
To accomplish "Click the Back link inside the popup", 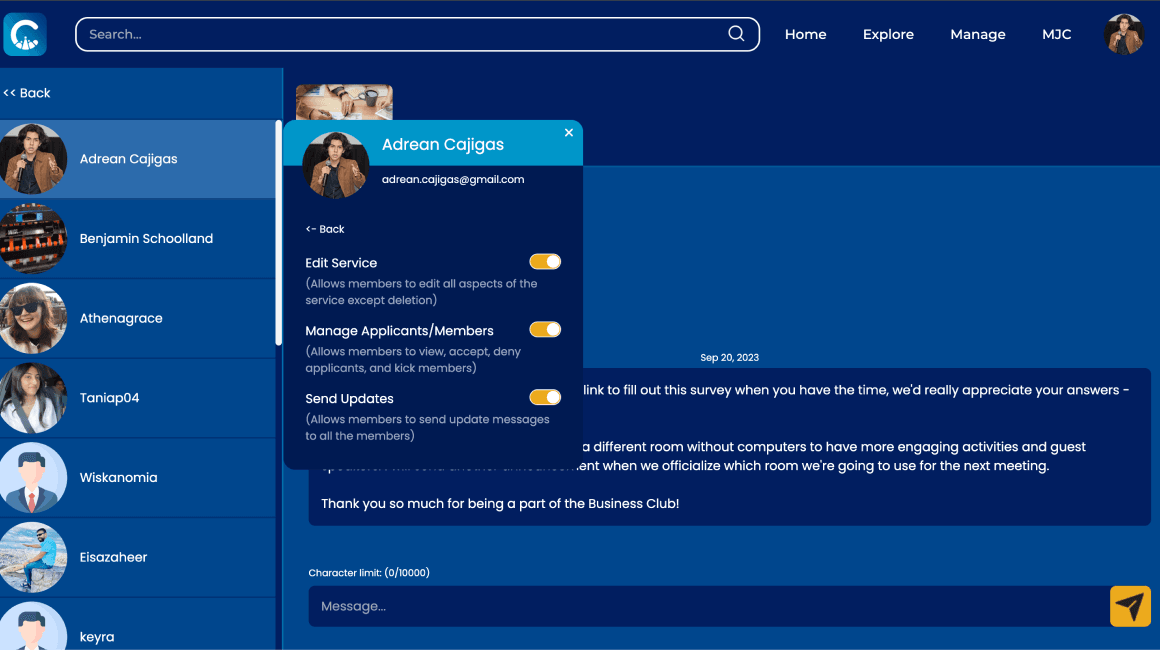I will pos(325,229).
